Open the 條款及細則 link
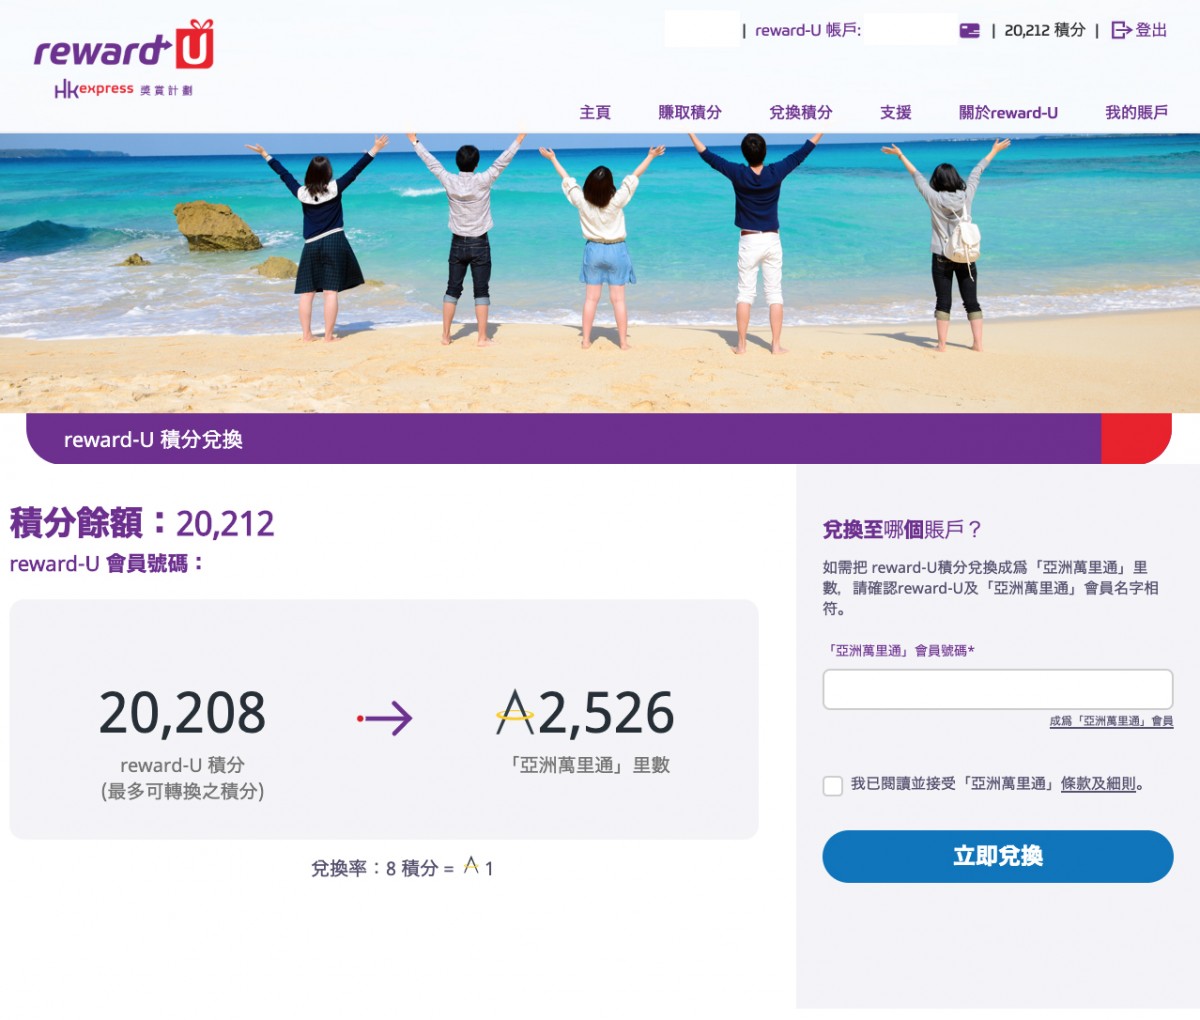Viewport: 1200px width, 1020px height. point(1098,784)
